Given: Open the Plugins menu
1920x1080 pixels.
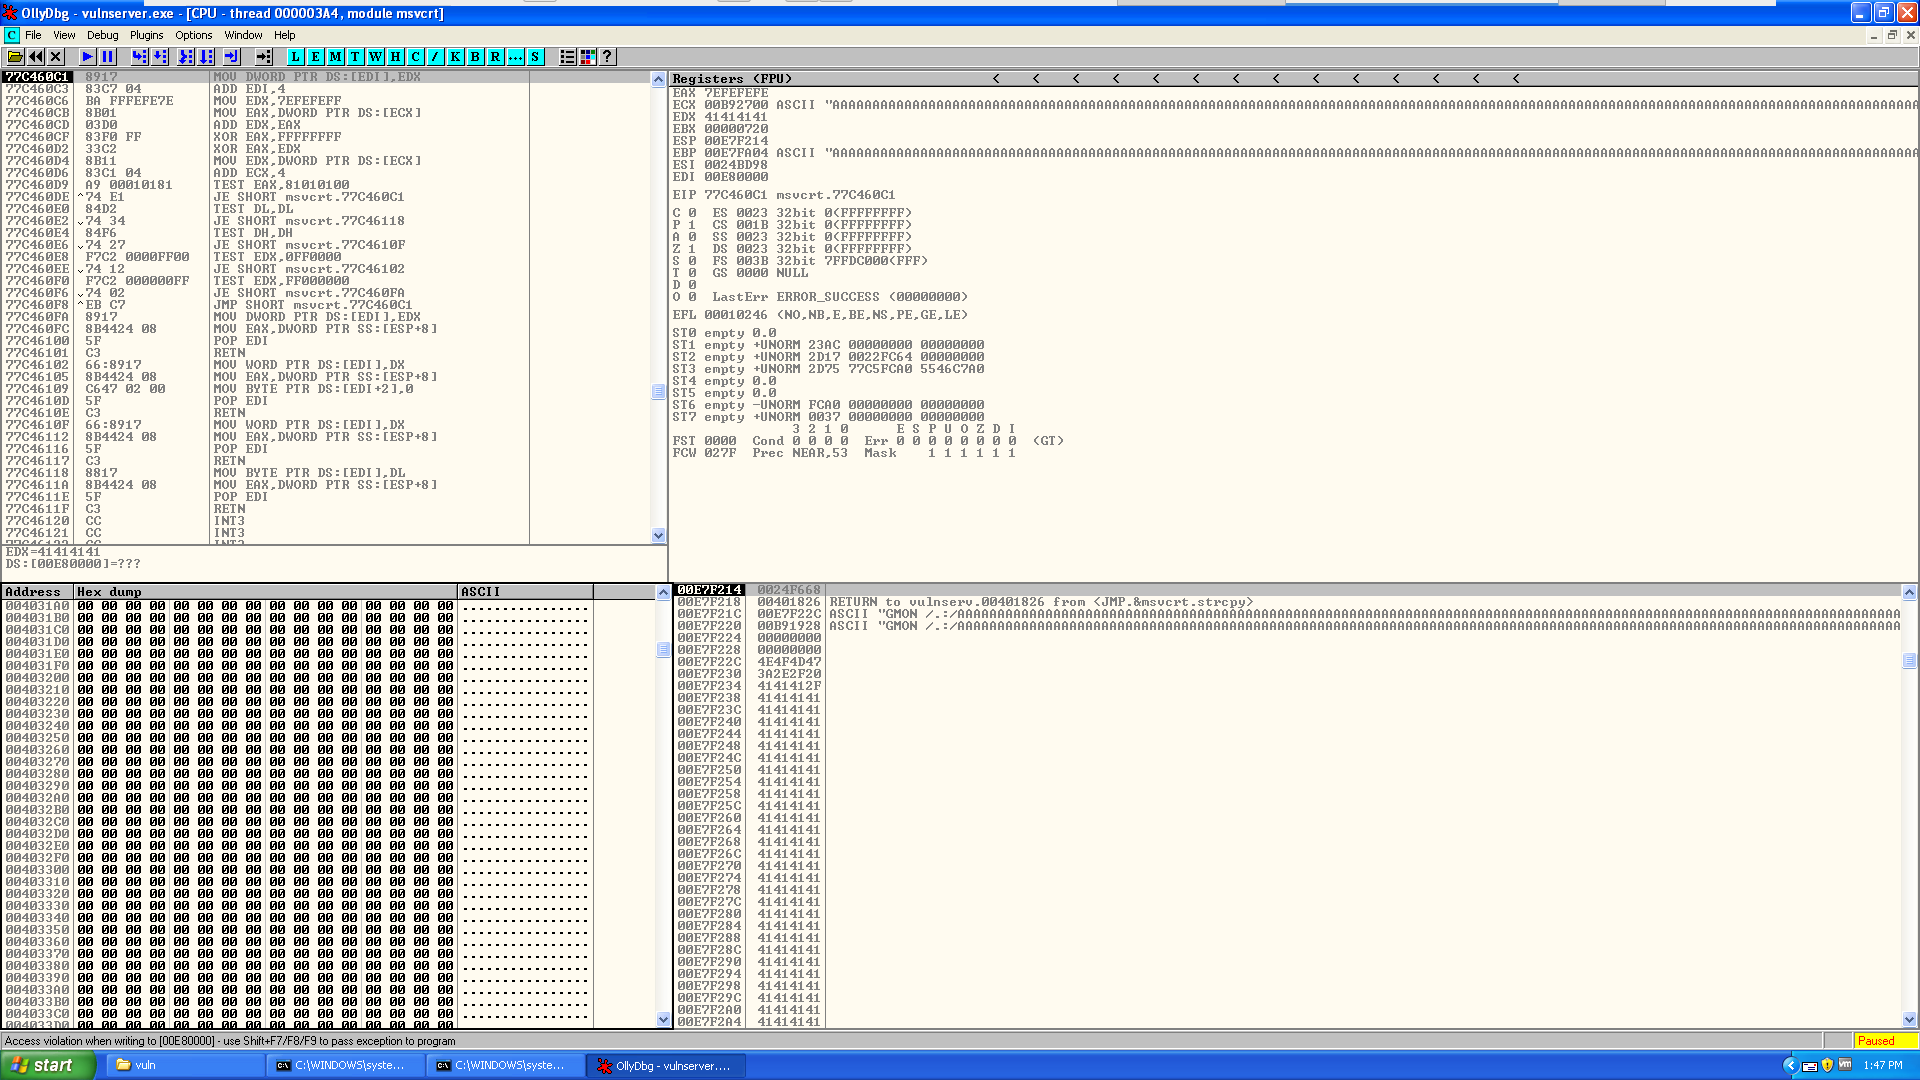Looking at the screenshot, I should click(x=146, y=35).
